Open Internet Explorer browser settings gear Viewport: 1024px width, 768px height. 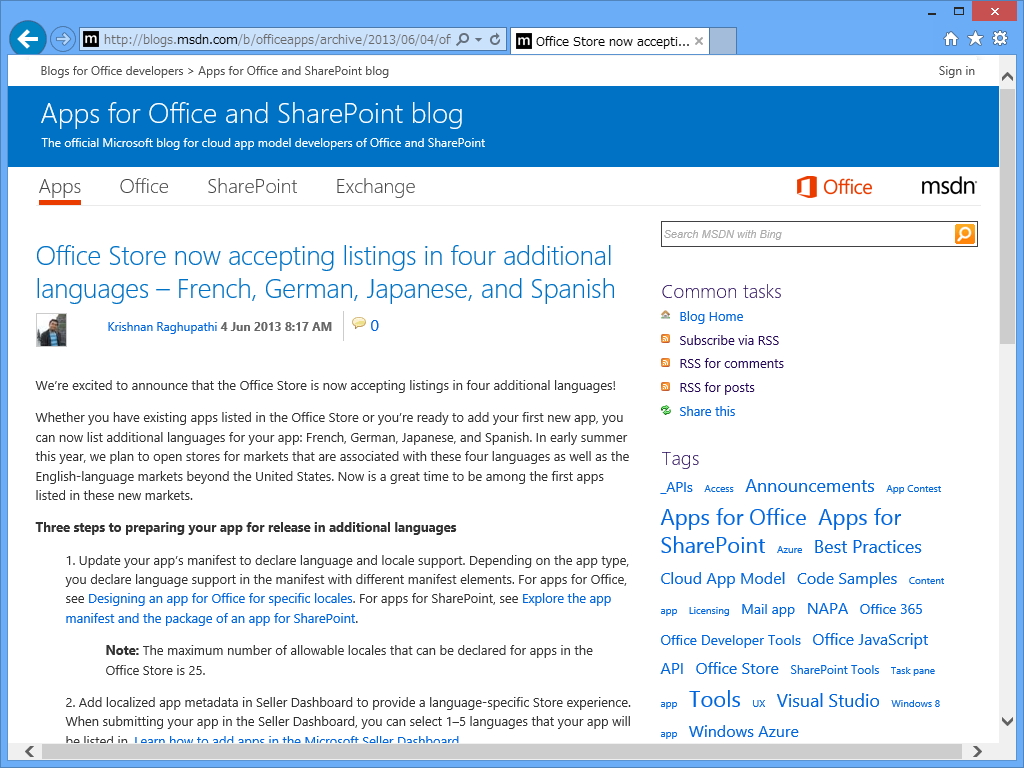pos(999,39)
